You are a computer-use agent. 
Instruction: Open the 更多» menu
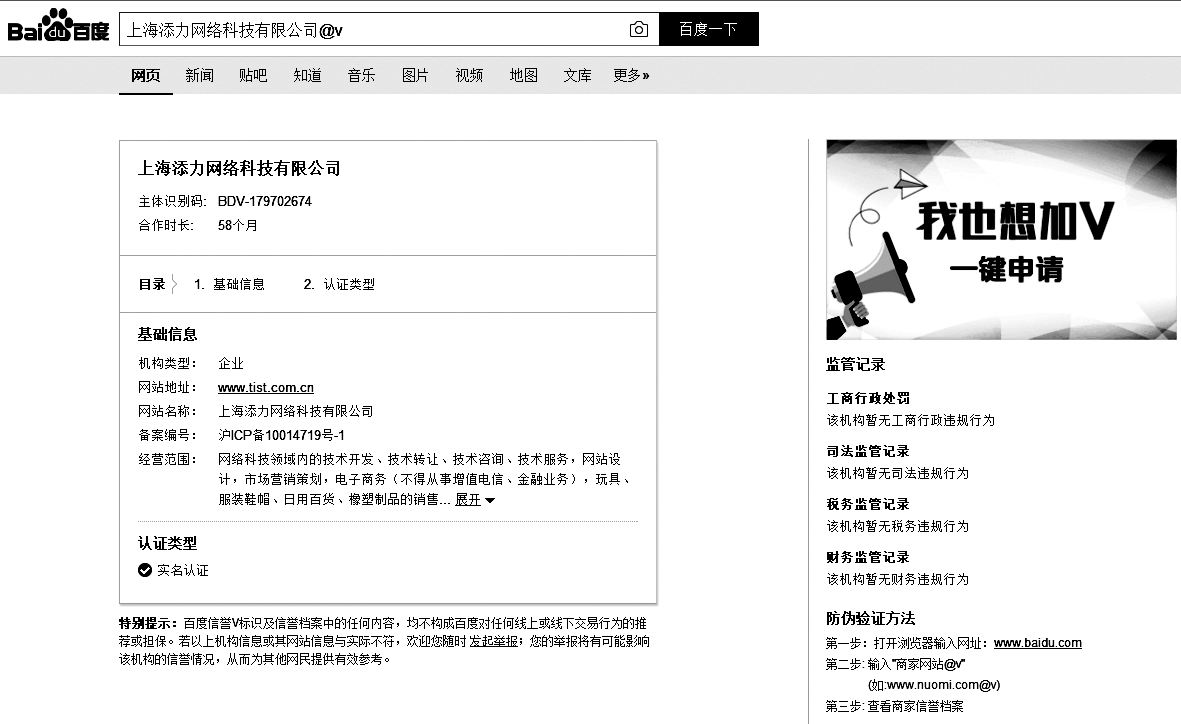[631, 75]
